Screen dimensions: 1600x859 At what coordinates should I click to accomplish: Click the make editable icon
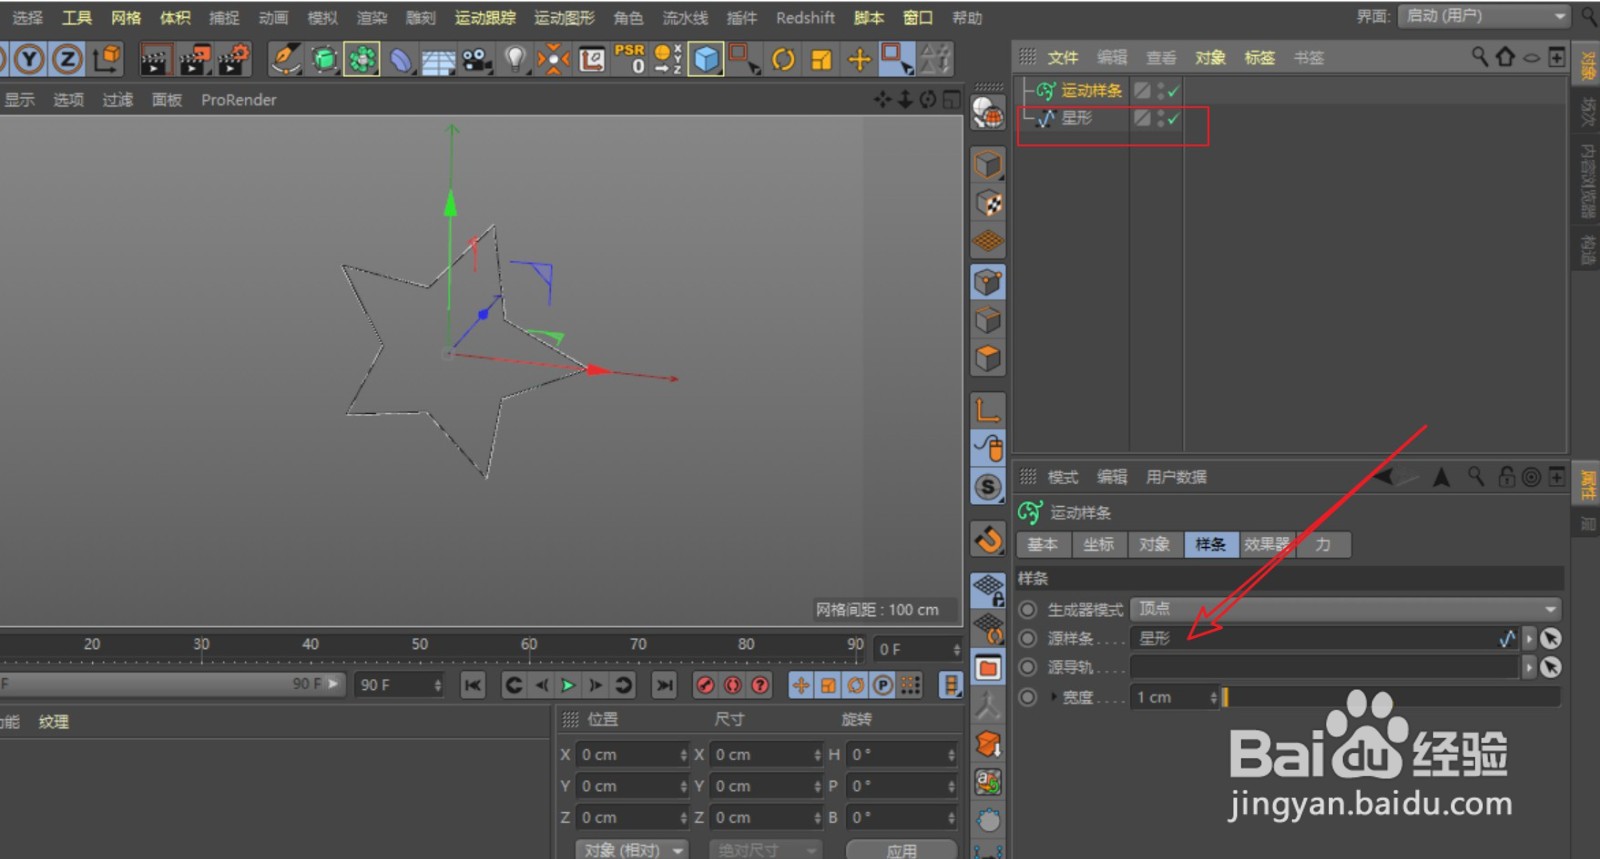coord(988,113)
